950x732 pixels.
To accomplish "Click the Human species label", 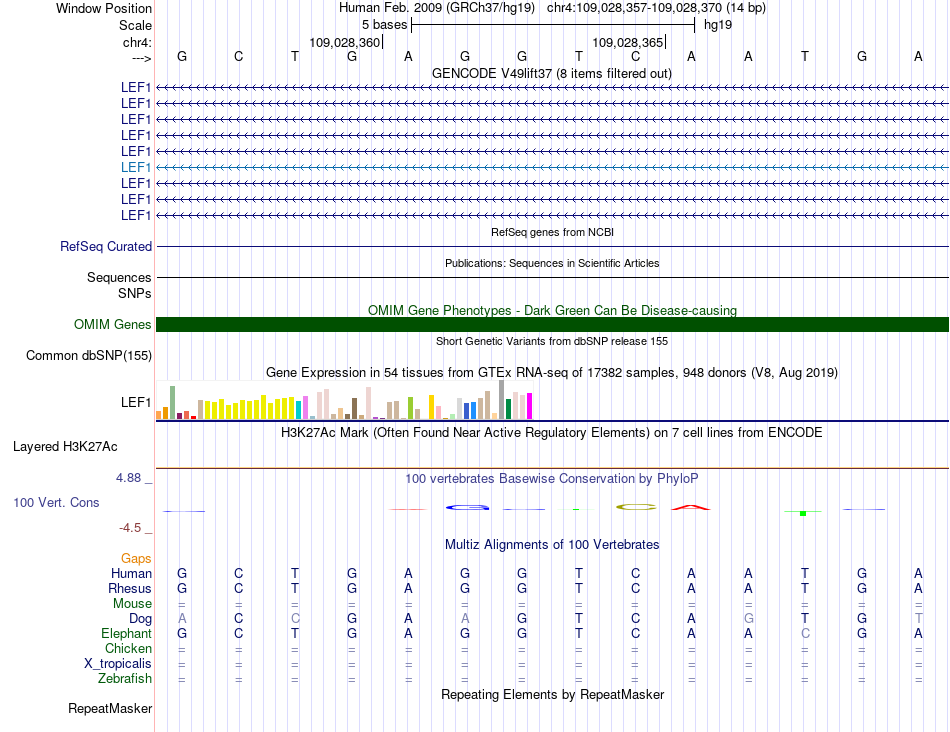I will pos(131,573).
